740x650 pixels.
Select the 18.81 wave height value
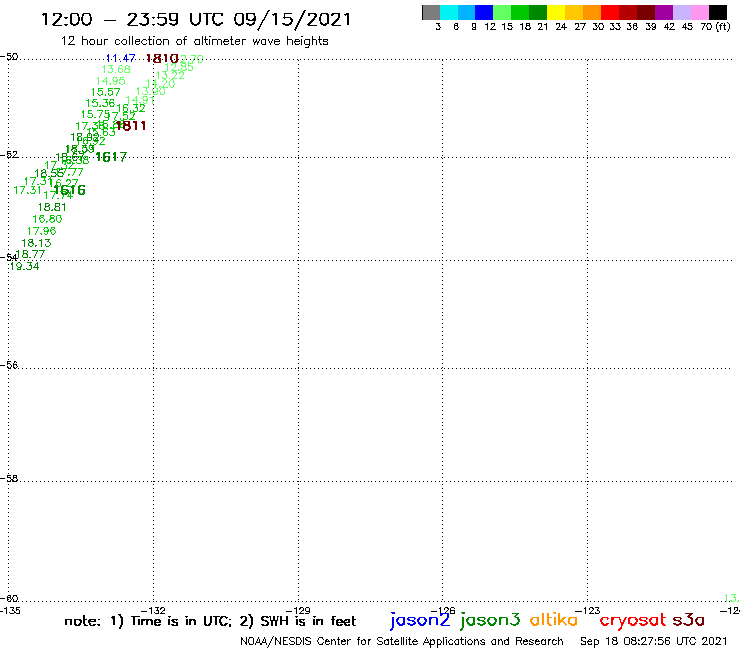pos(52,207)
